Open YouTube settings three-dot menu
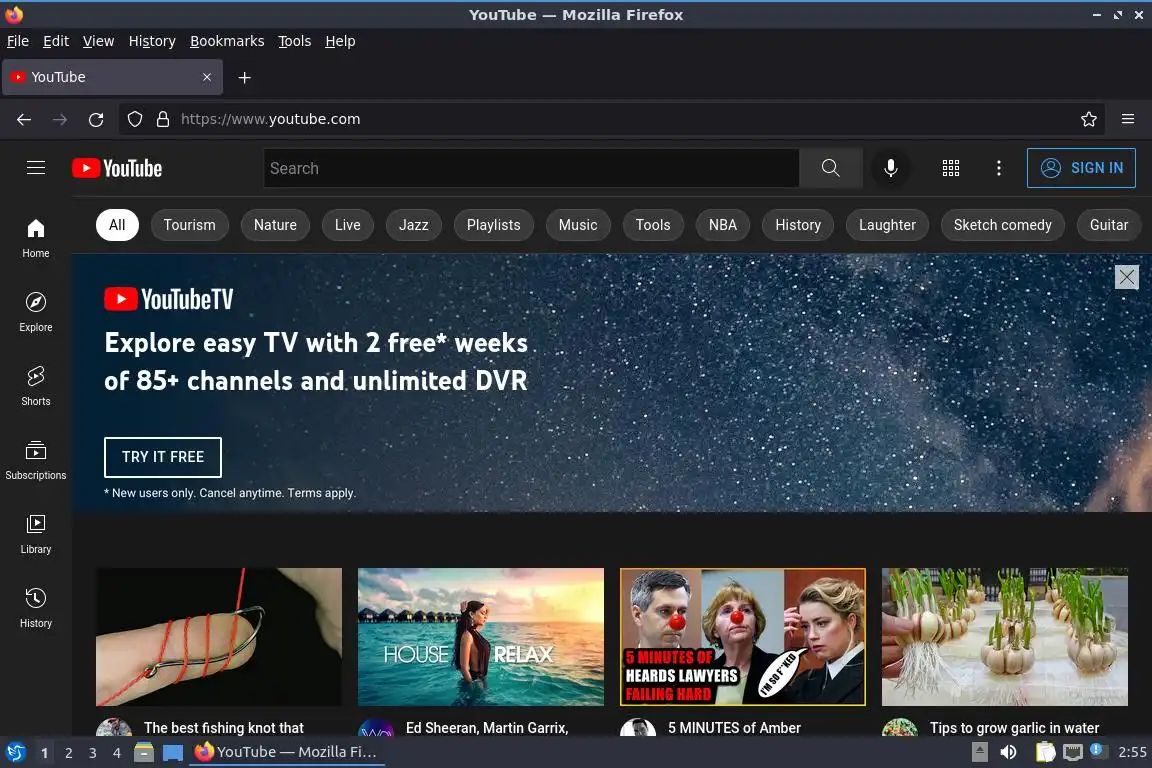Viewport: 1152px width, 768px height. (998, 168)
